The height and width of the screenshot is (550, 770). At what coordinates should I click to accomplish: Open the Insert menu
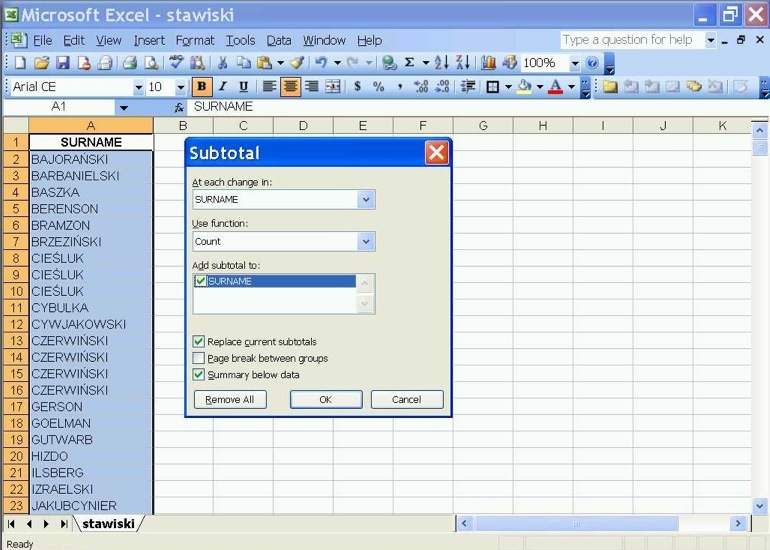pos(149,40)
